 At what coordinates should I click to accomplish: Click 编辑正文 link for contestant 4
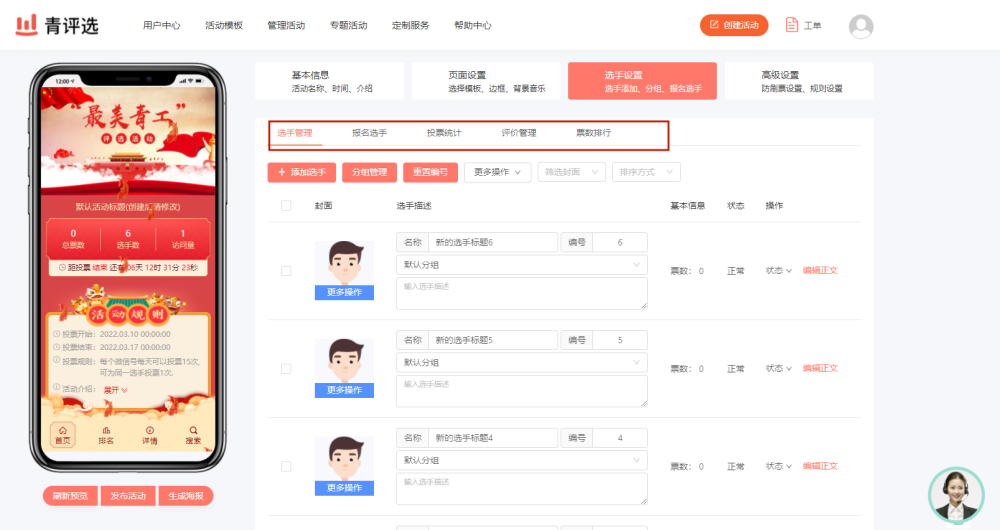[820, 466]
